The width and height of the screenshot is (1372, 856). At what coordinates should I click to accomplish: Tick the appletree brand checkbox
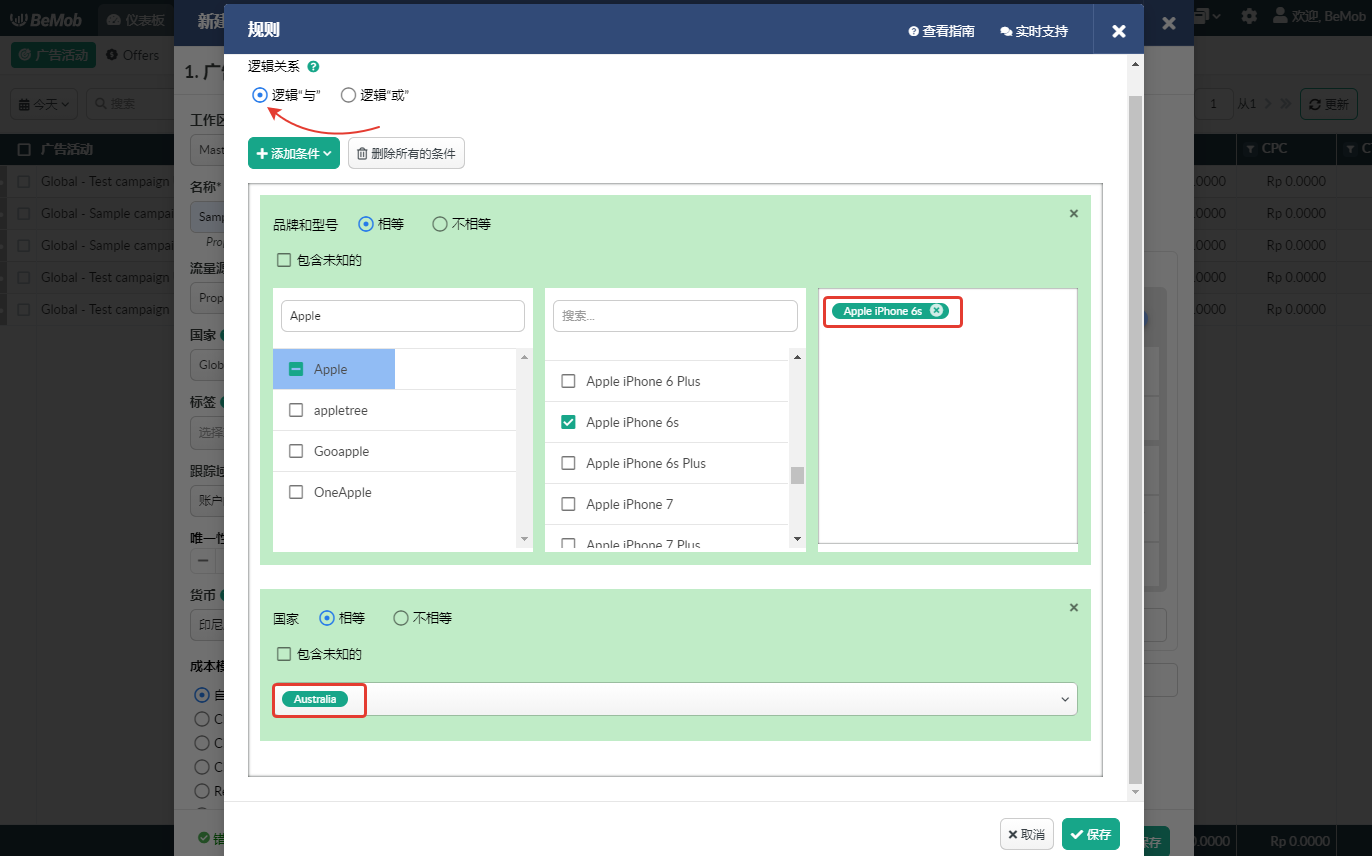(296, 410)
